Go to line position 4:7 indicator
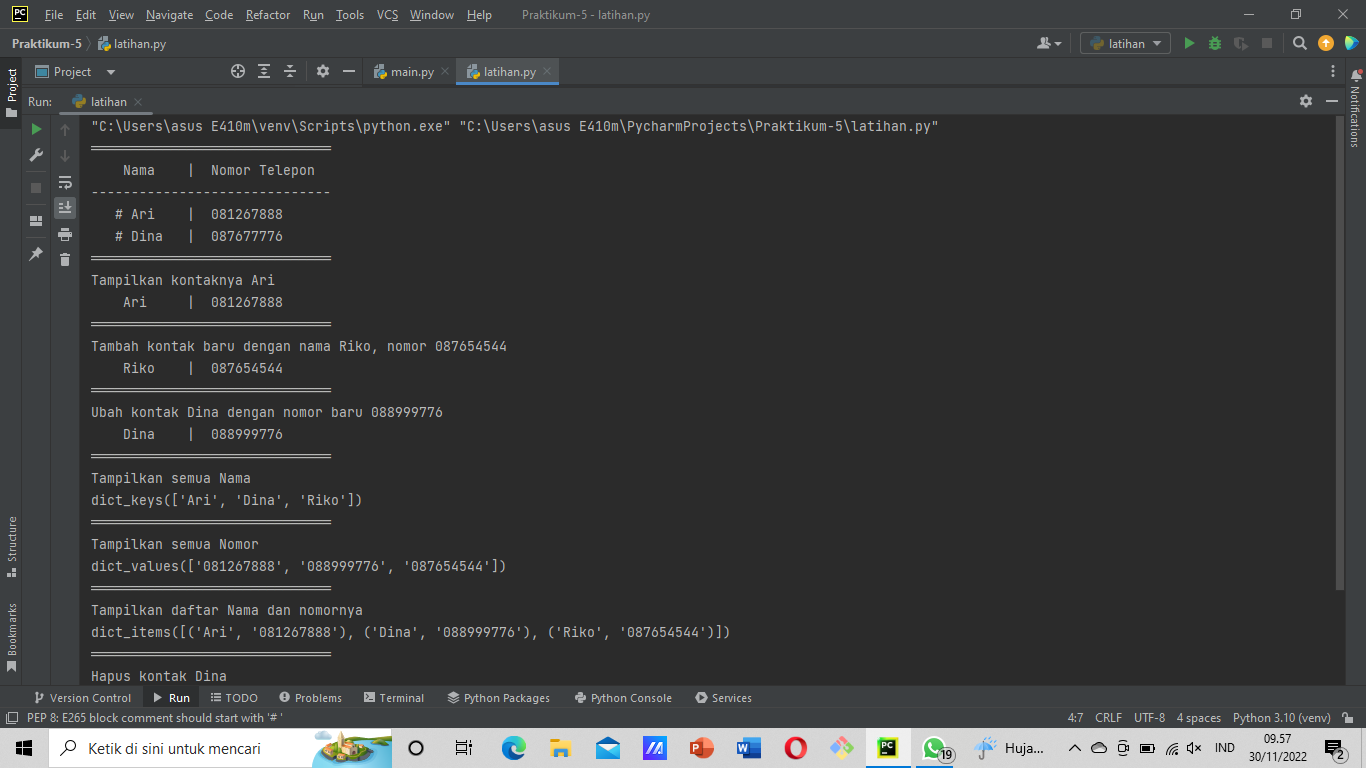The width and height of the screenshot is (1366, 768). tap(1075, 718)
